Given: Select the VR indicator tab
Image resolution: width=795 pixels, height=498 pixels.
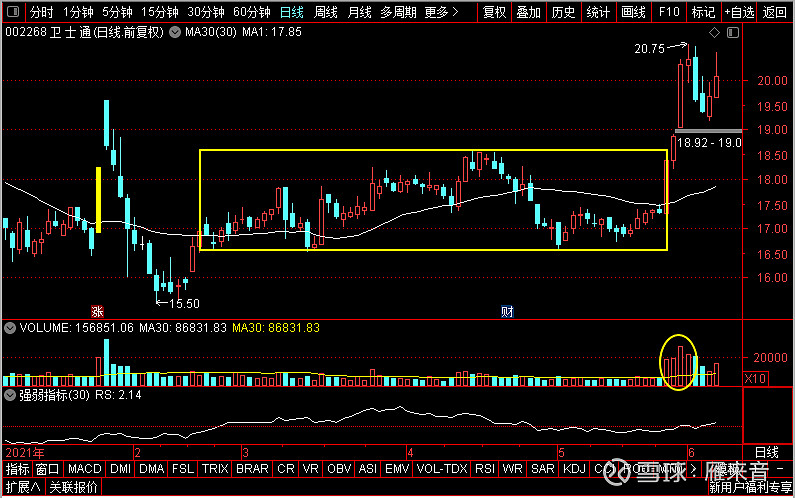Looking at the screenshot, I should (310, 469).
